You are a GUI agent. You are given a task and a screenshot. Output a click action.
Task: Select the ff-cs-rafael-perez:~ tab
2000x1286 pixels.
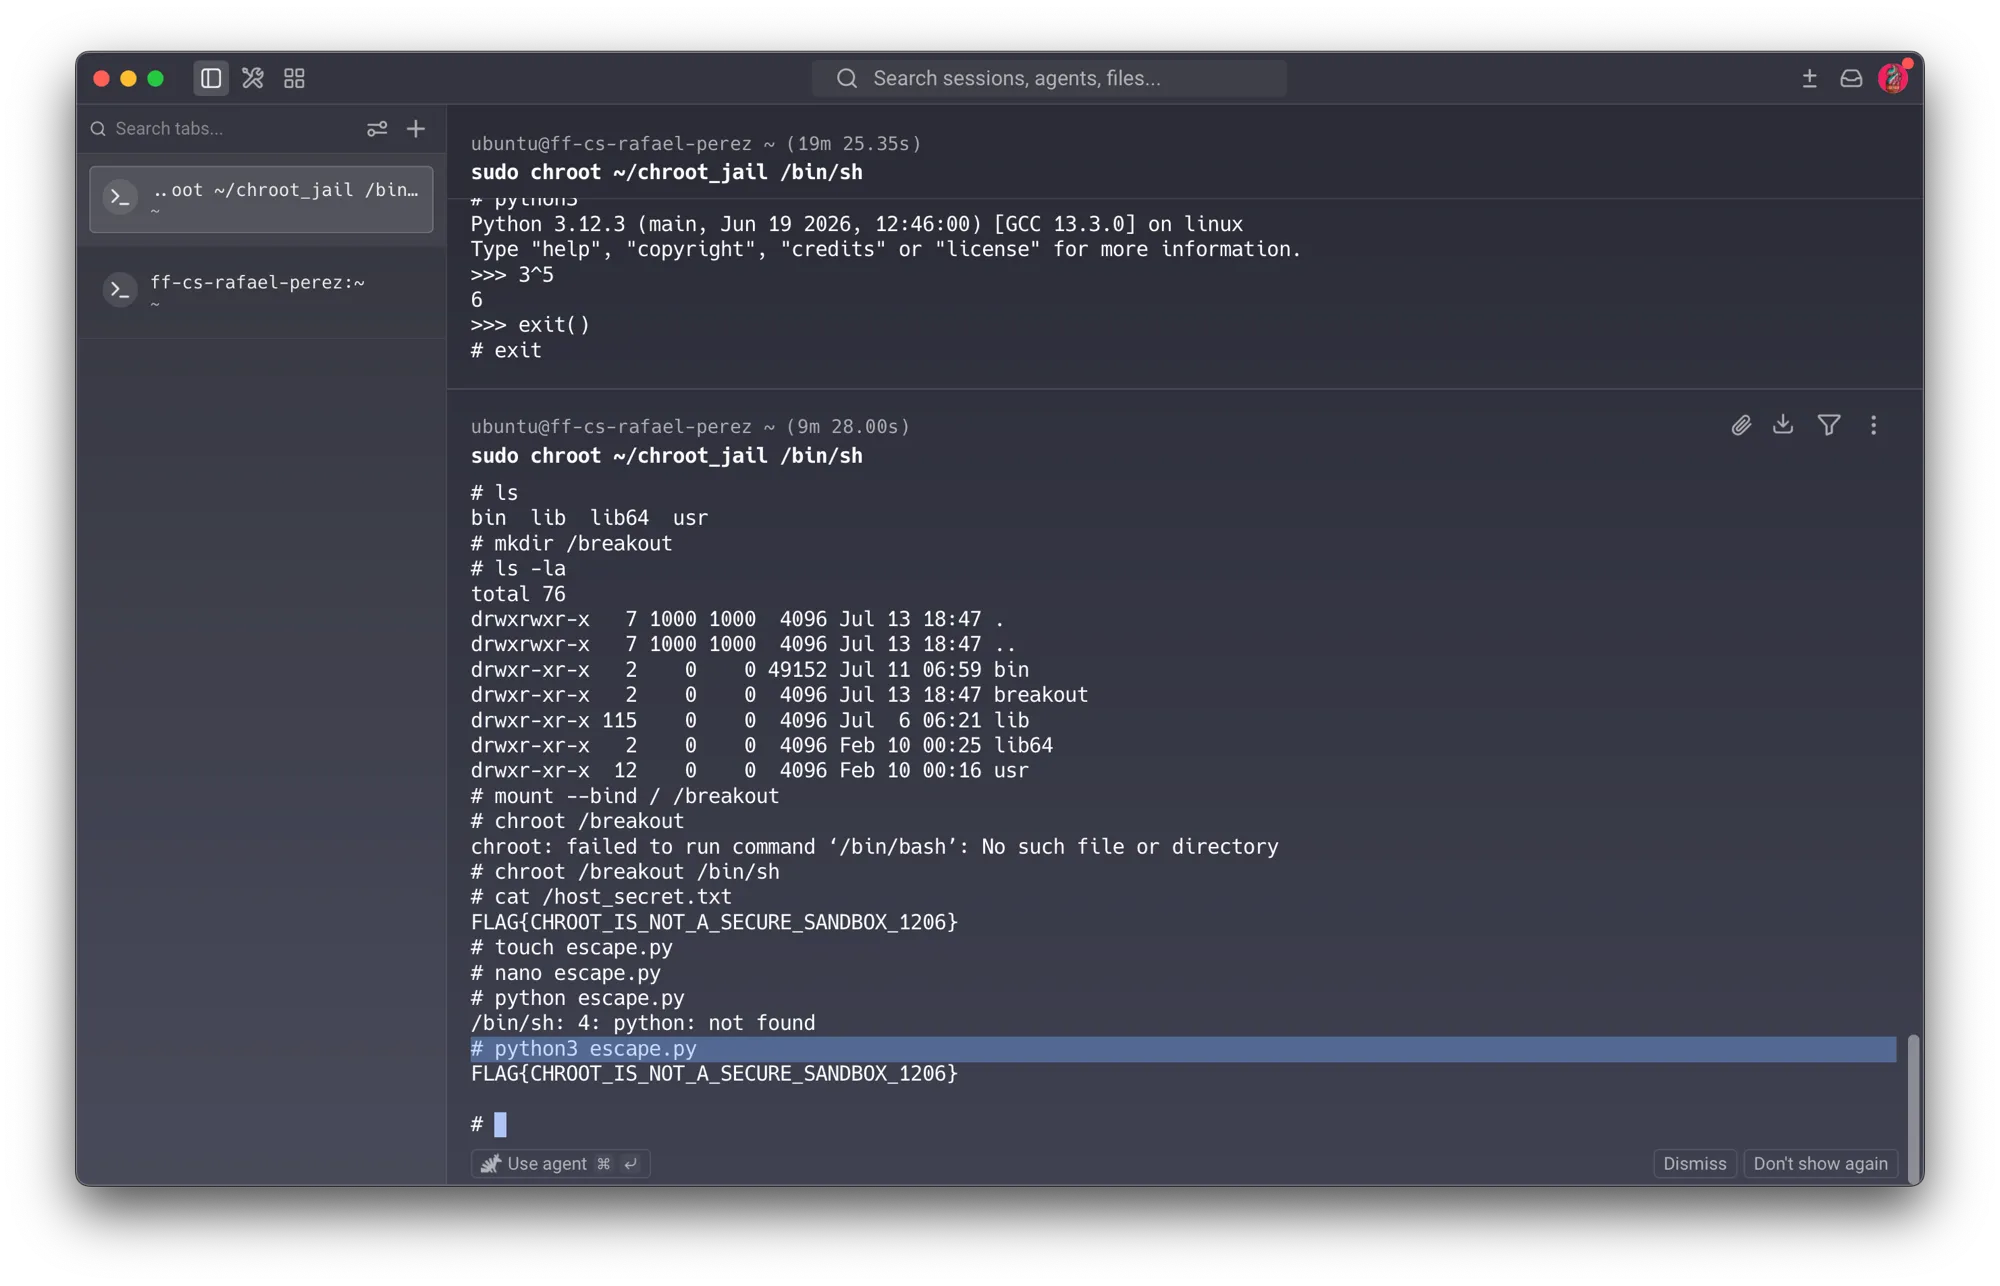[261, 290]
